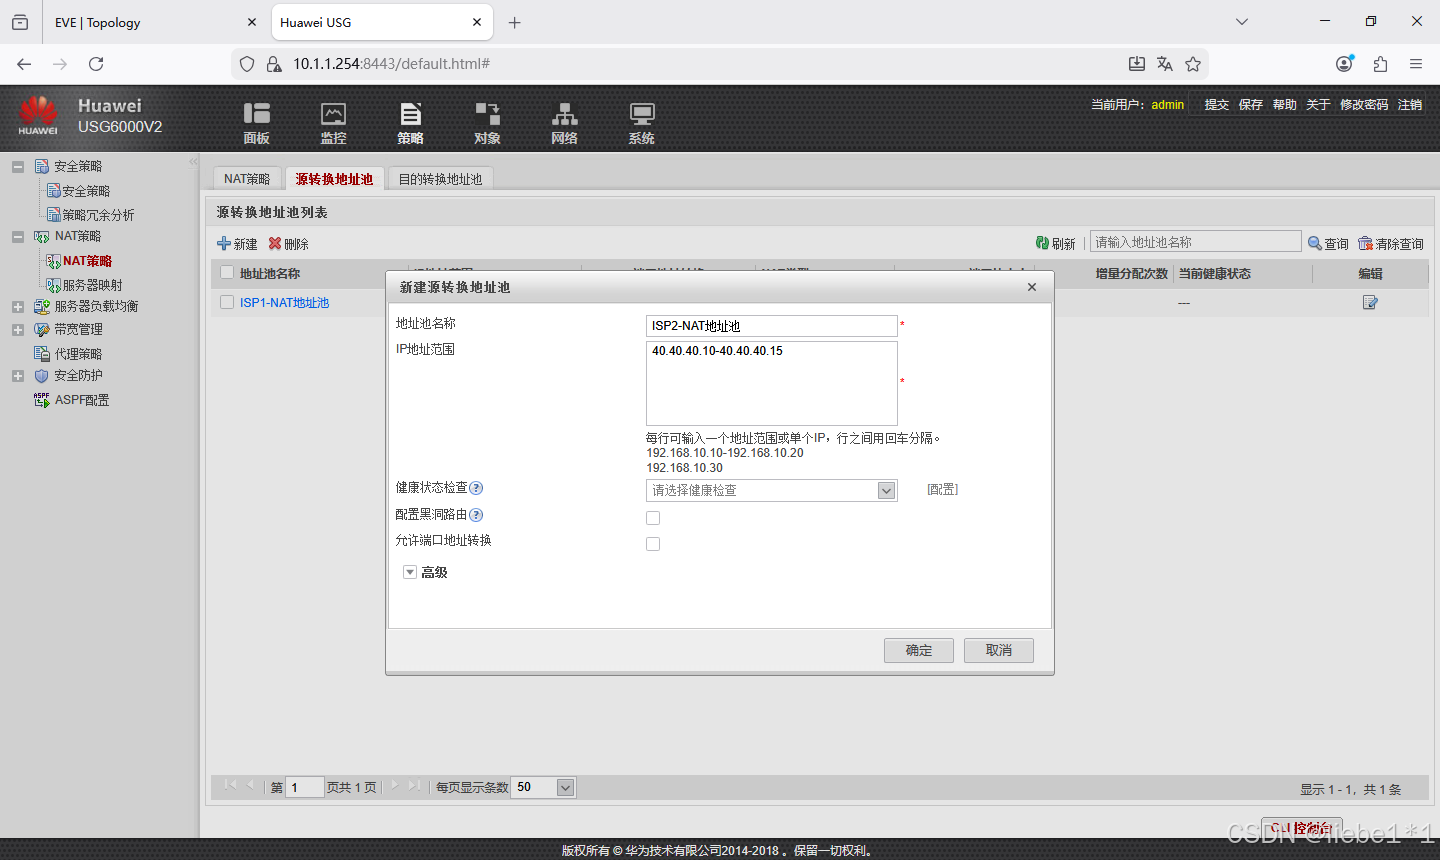Switch to the 目的转换地址池 tab
The width and height of the screenshot is (1440, 860).
tap(440, 179)
